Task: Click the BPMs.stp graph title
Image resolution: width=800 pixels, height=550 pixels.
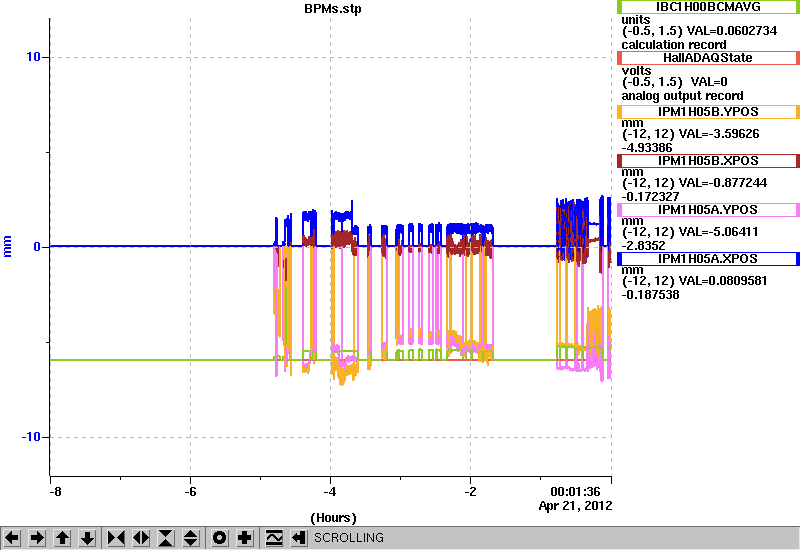Action: [x=333, y=9]
